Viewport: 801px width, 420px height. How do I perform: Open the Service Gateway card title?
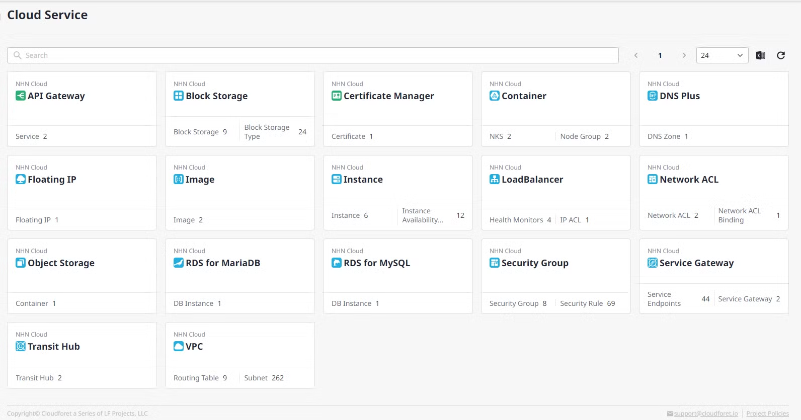pos(697,263)
